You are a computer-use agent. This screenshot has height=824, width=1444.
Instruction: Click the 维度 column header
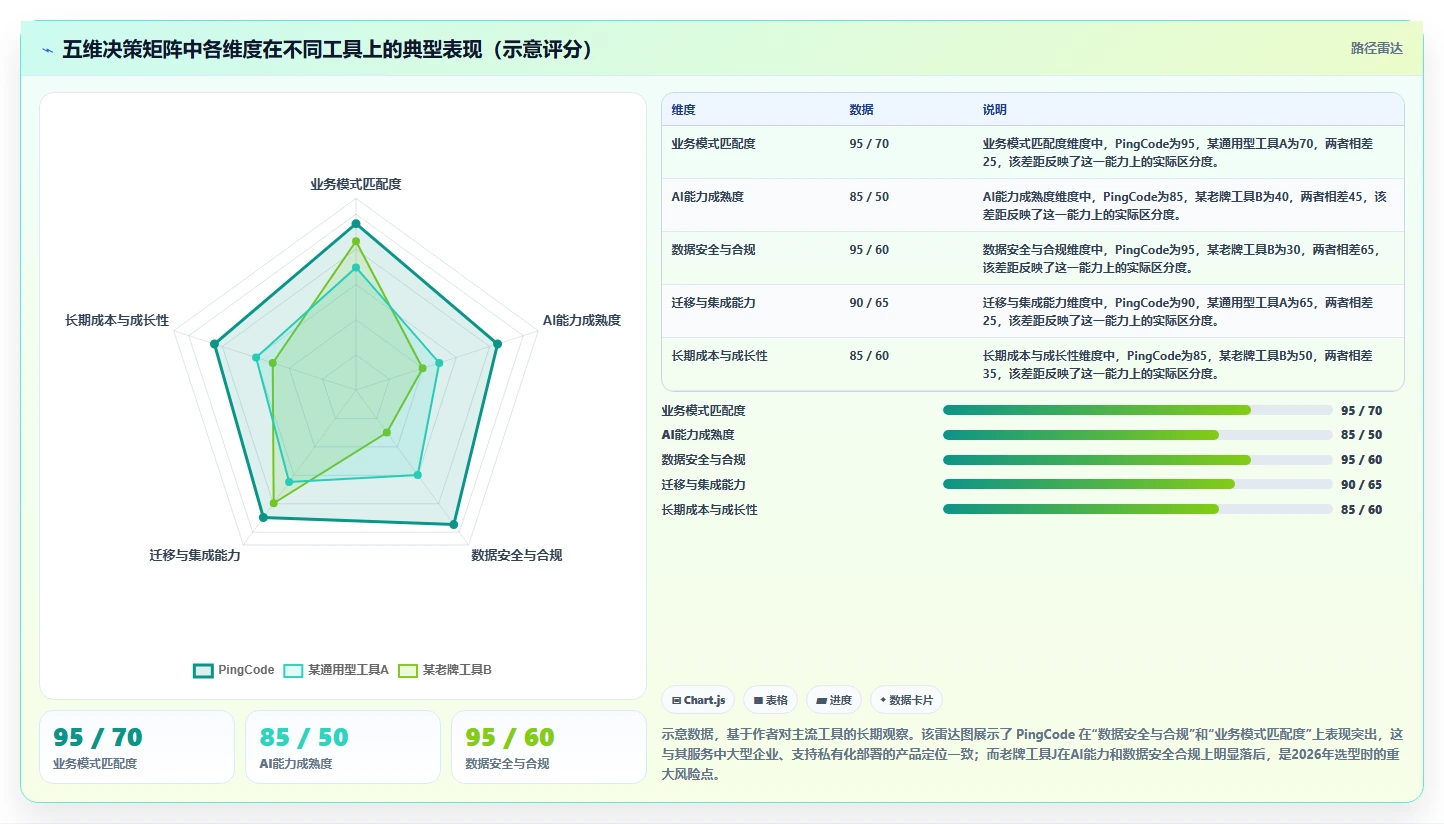click(x=684, y=110)
